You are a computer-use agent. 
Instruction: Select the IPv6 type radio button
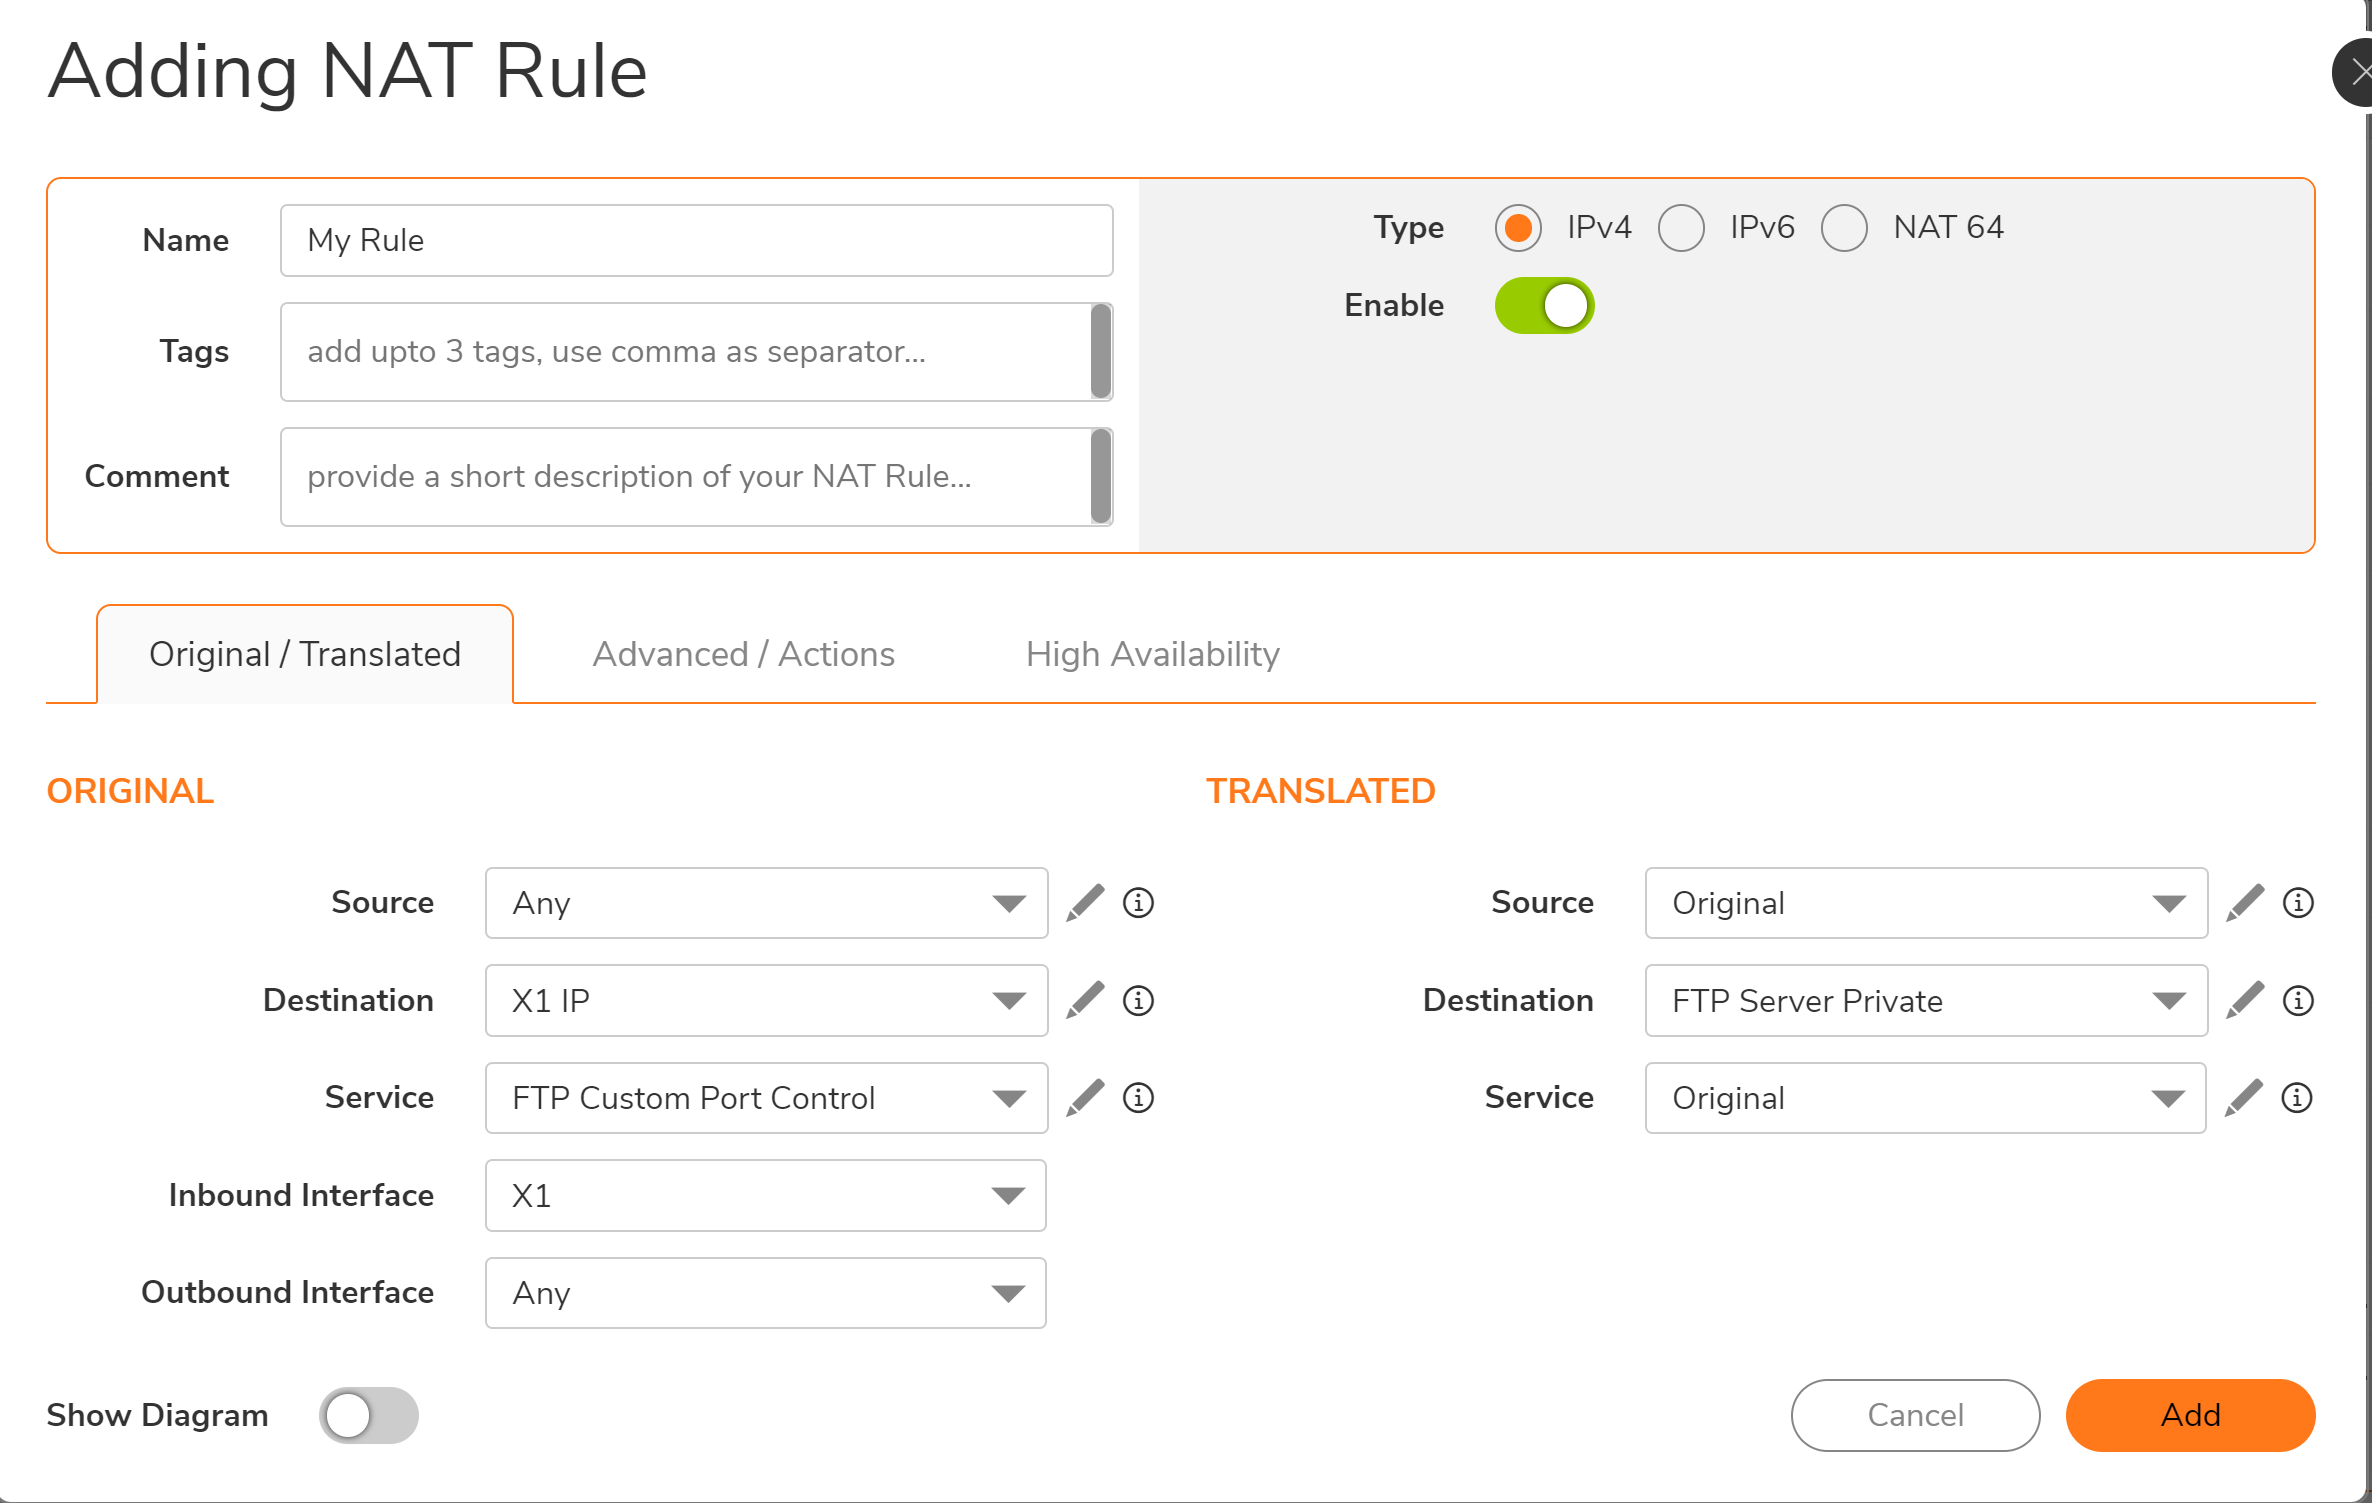pyautogui.click(x=1681, y=228)
